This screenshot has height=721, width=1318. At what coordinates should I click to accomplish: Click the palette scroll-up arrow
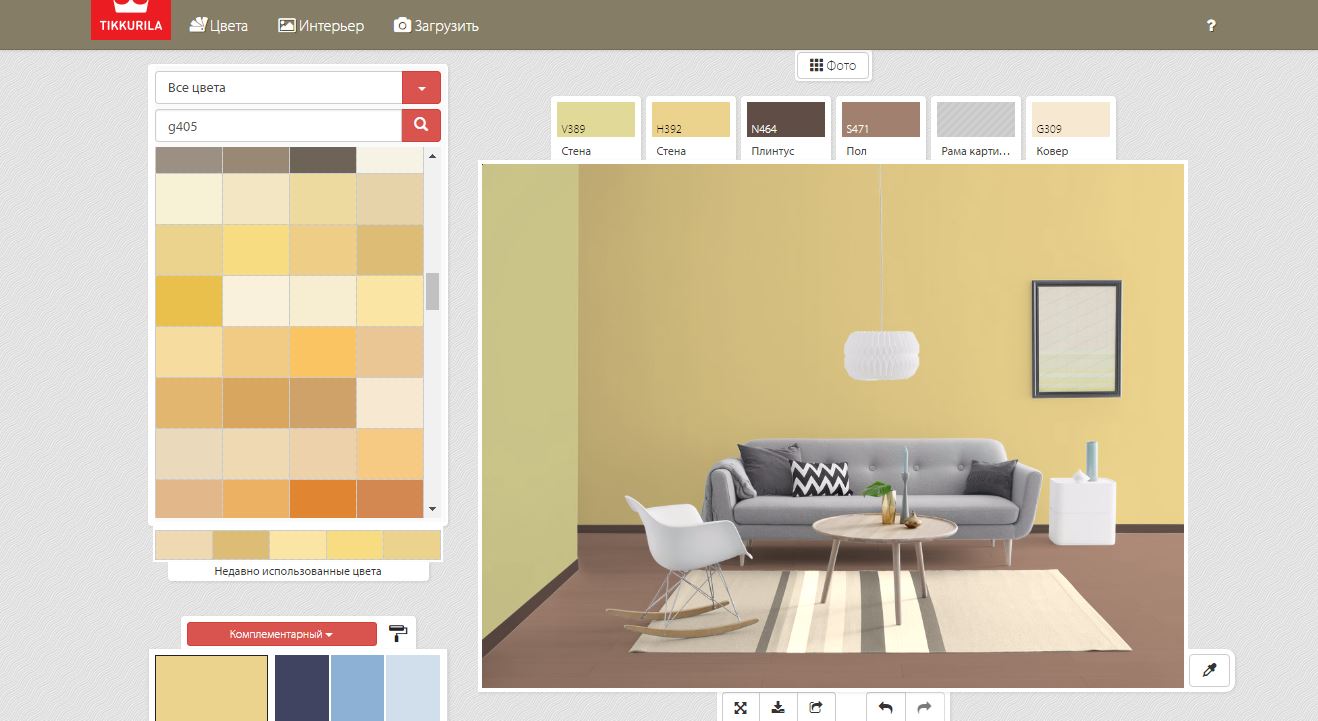point(433,156)
